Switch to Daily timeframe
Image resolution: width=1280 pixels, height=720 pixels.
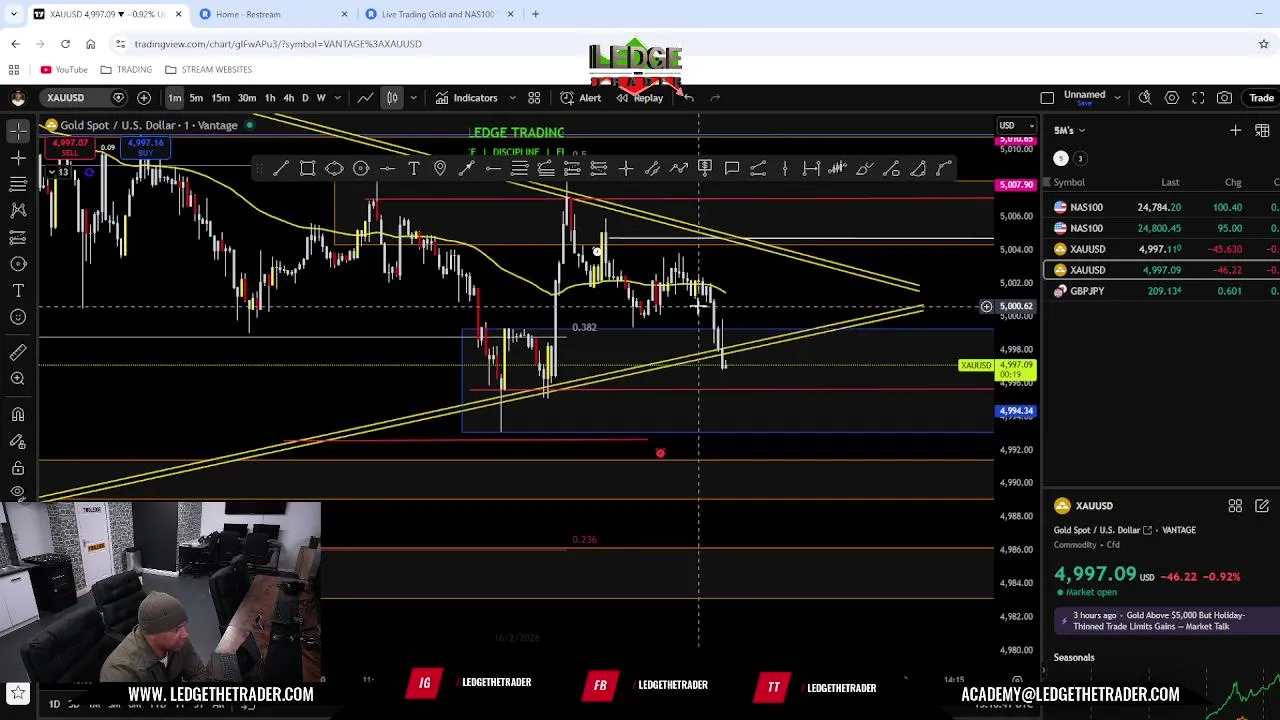(x=305, y=97)
